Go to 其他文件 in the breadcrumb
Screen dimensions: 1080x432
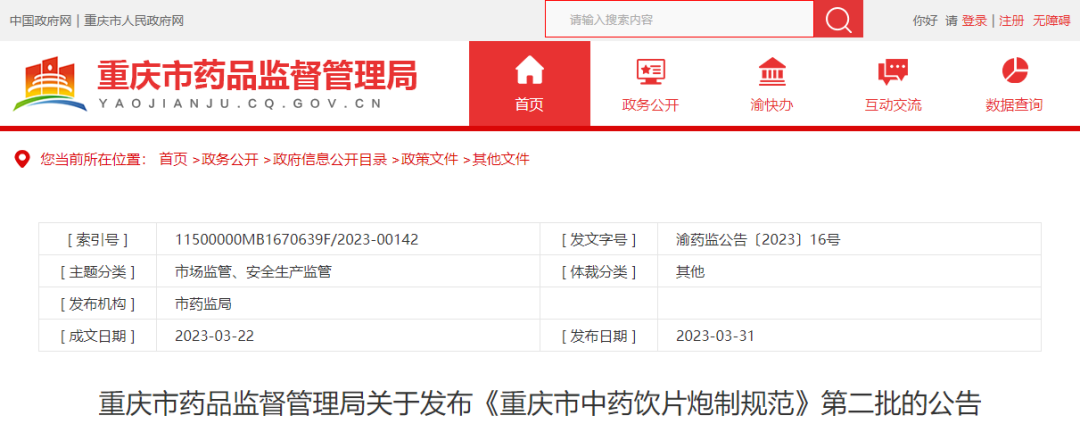501,159
